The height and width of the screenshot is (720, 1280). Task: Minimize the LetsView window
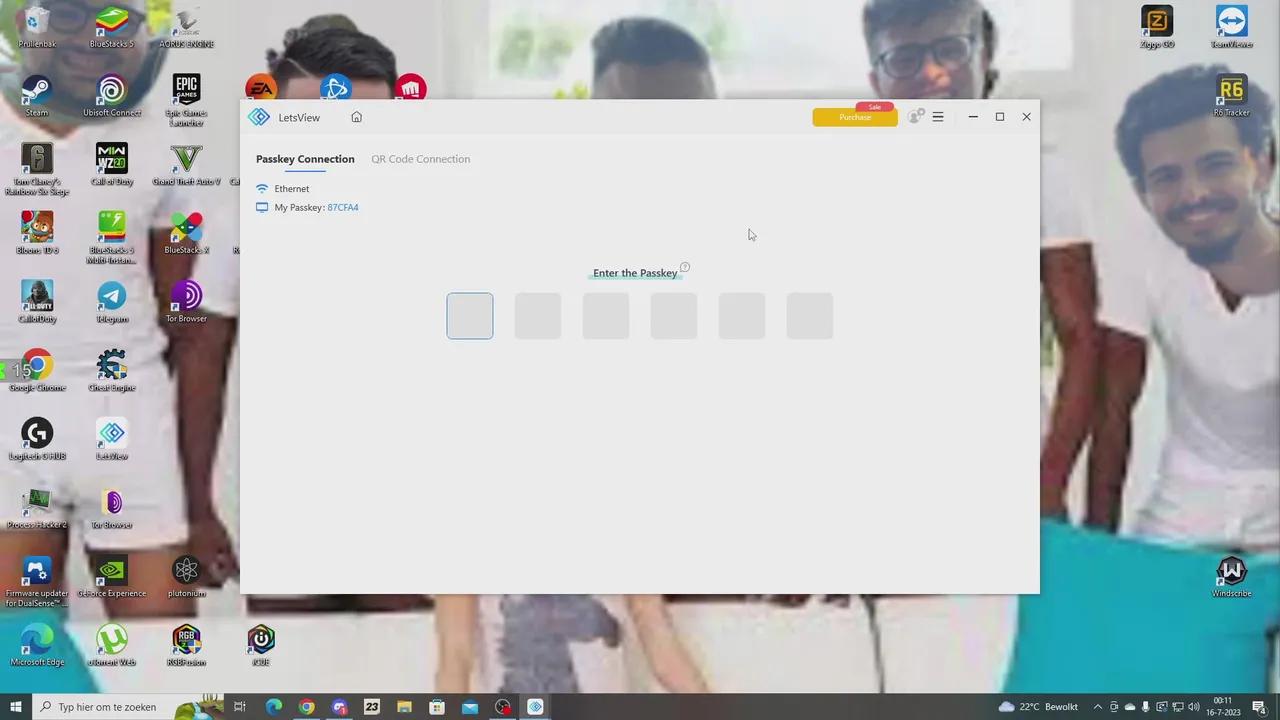(x=973, y=117)
